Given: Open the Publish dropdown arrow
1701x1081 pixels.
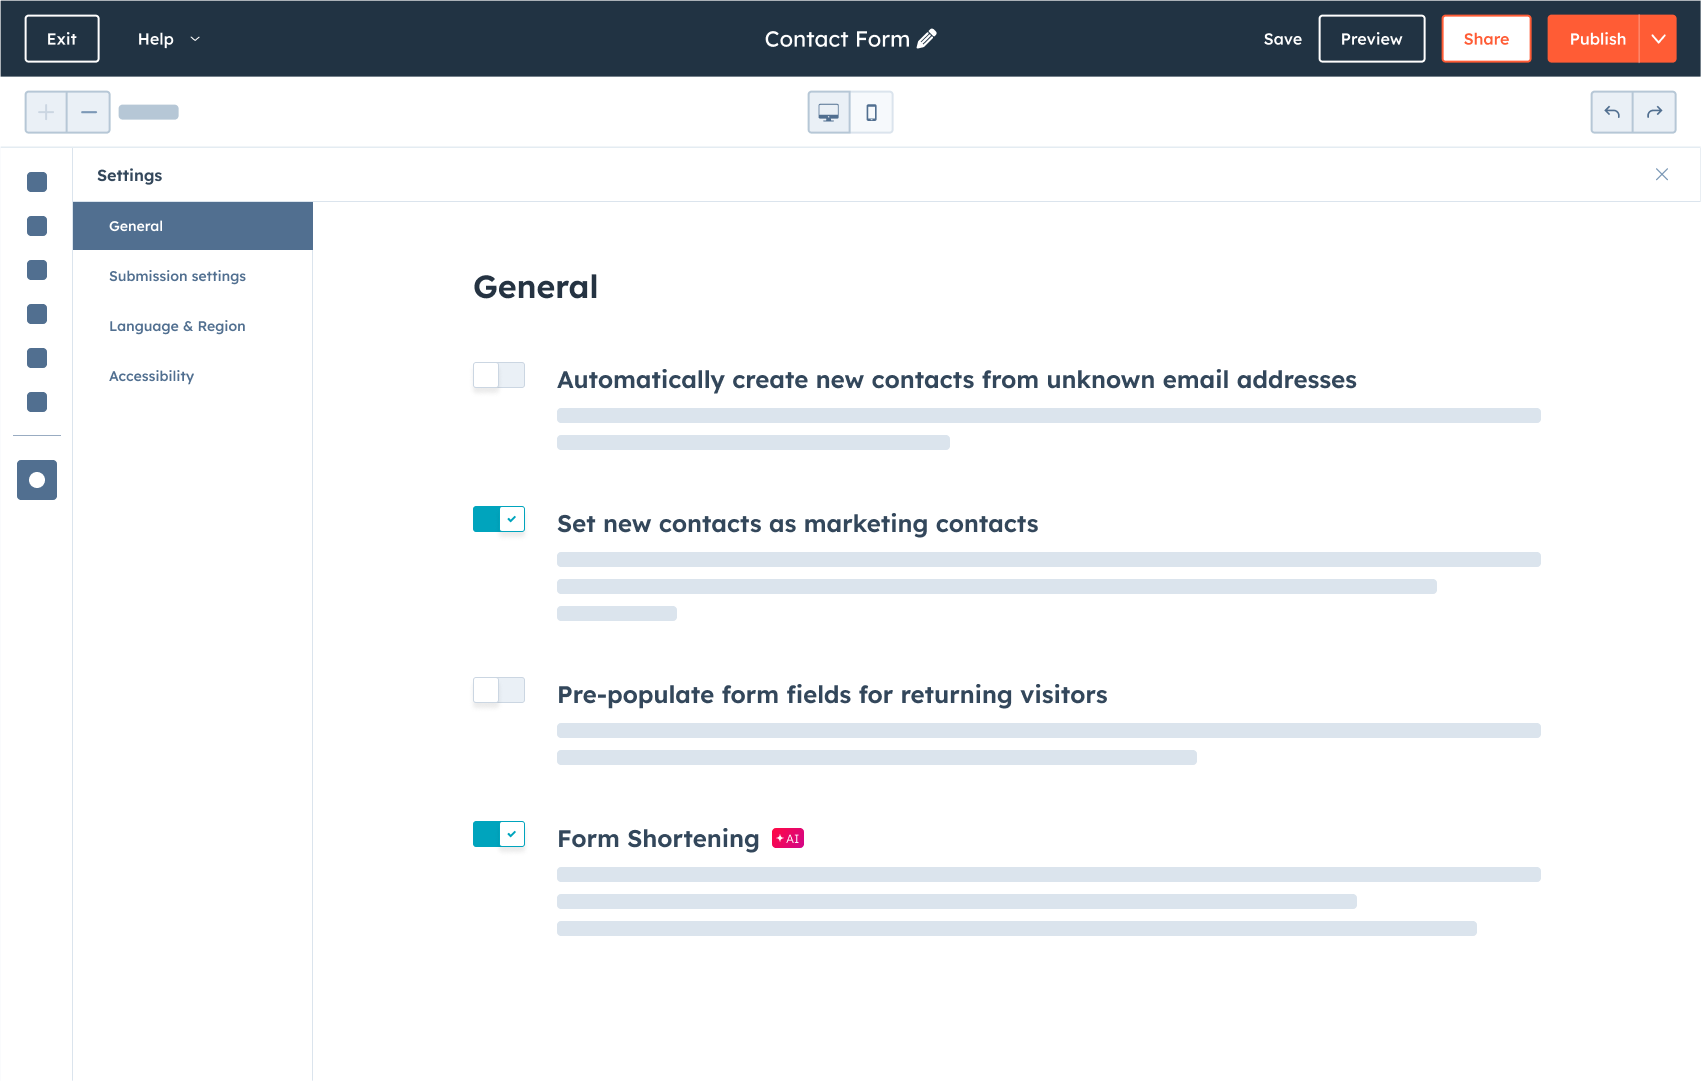Looking at the screenshot, I should 1659,38.
